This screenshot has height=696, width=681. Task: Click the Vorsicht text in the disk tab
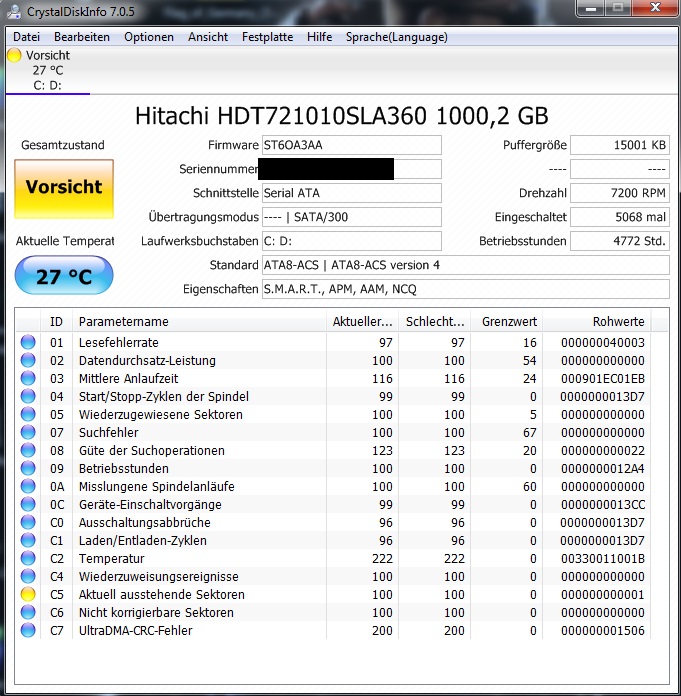click(48, 55)
